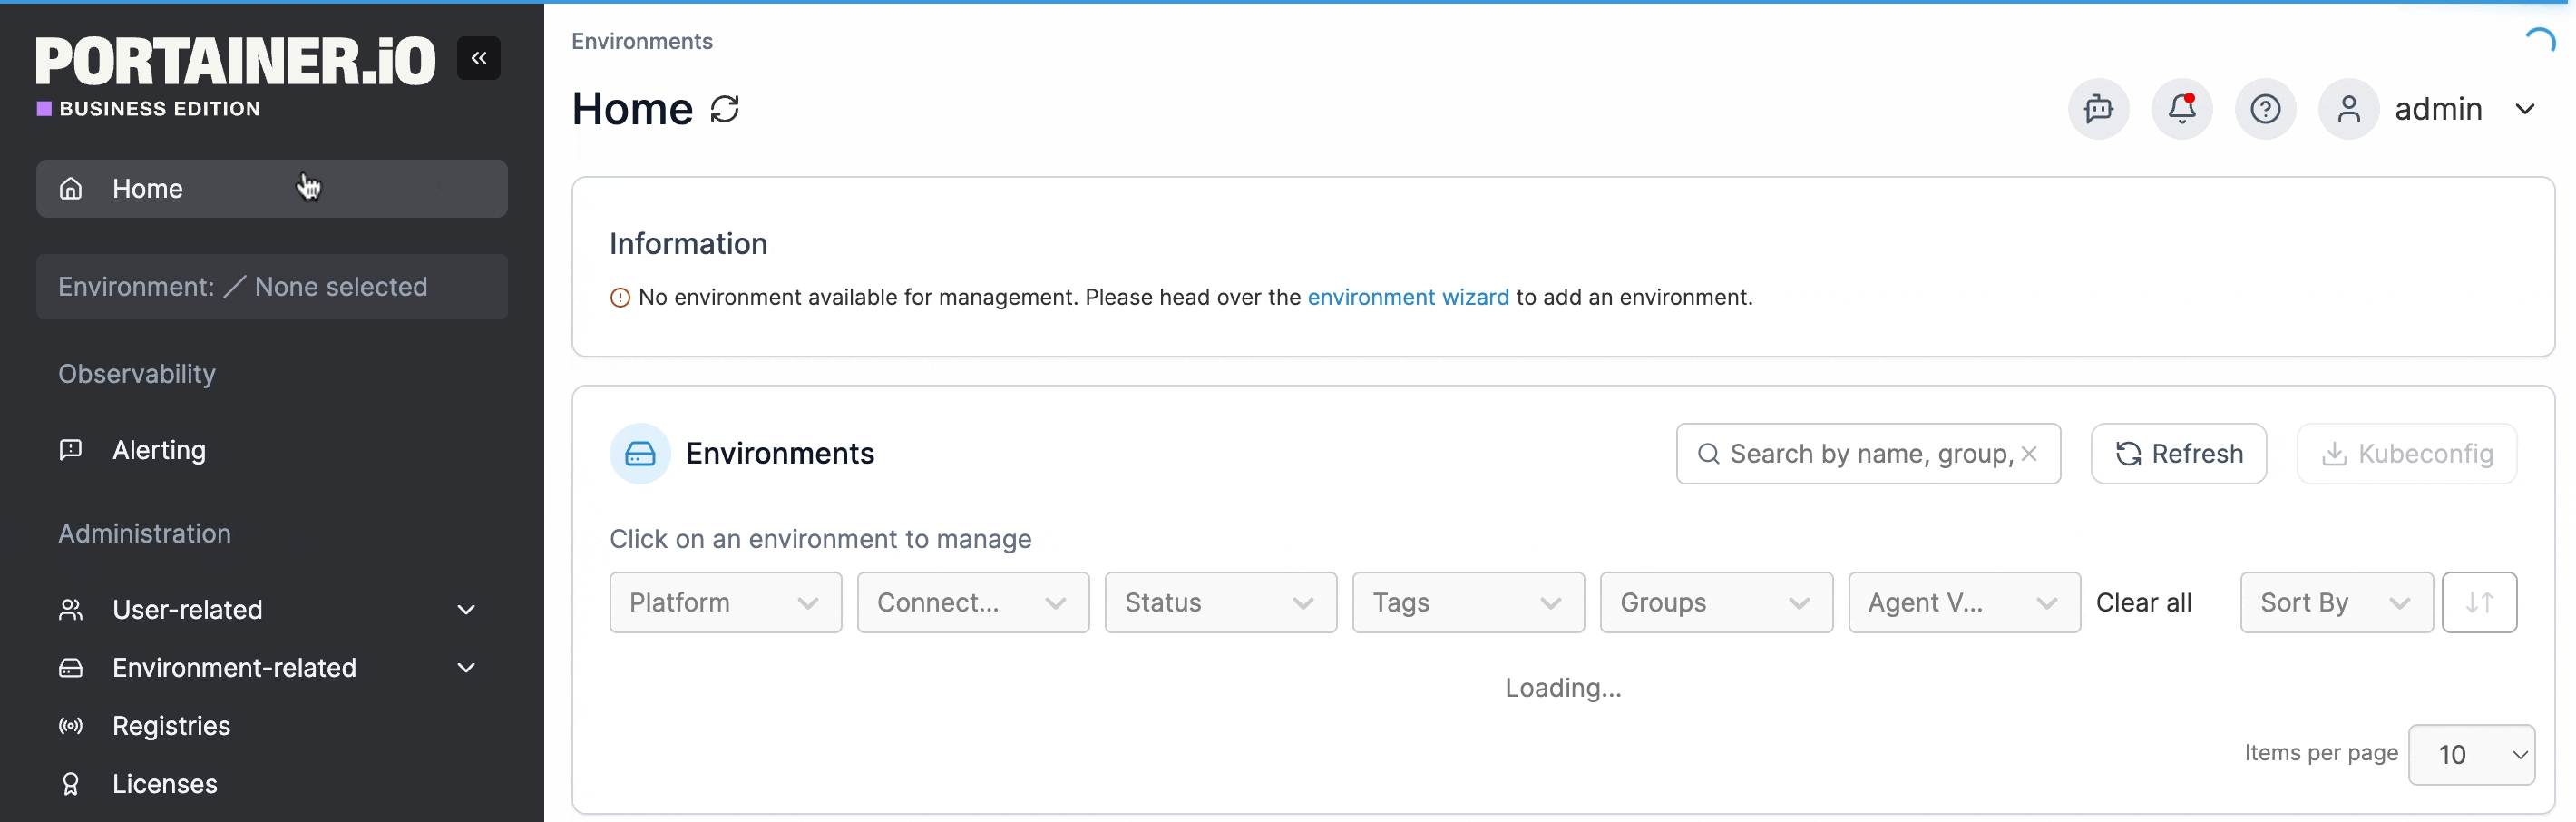
Task: Open Registries in the sidebar
Action: click(171, 726)
